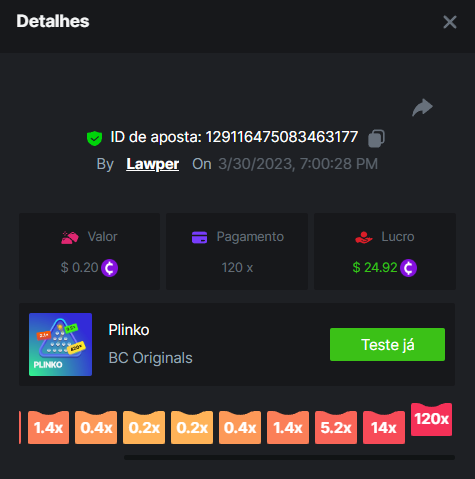Click the share arrow icon
This screenshot has width=475, height=479.
coord(422,107)
